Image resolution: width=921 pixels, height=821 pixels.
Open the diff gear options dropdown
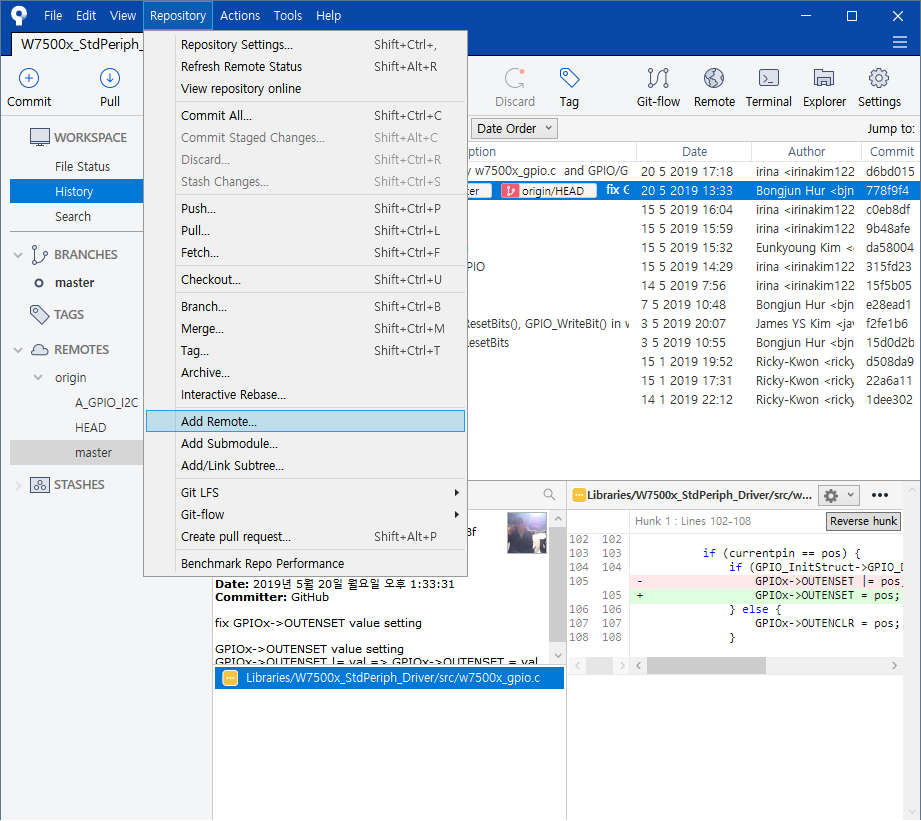(x=838, y=496)
